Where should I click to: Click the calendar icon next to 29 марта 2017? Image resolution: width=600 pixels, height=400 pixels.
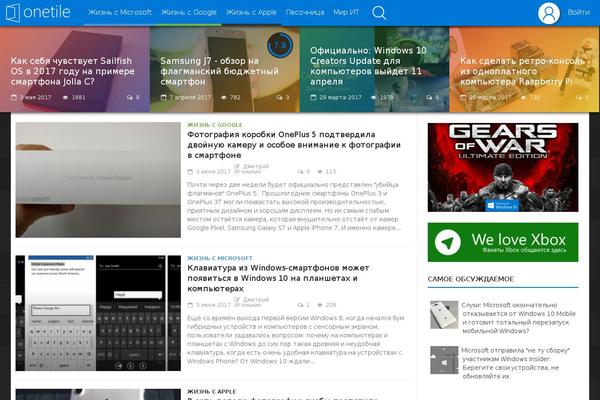click(x=313, y=97)
